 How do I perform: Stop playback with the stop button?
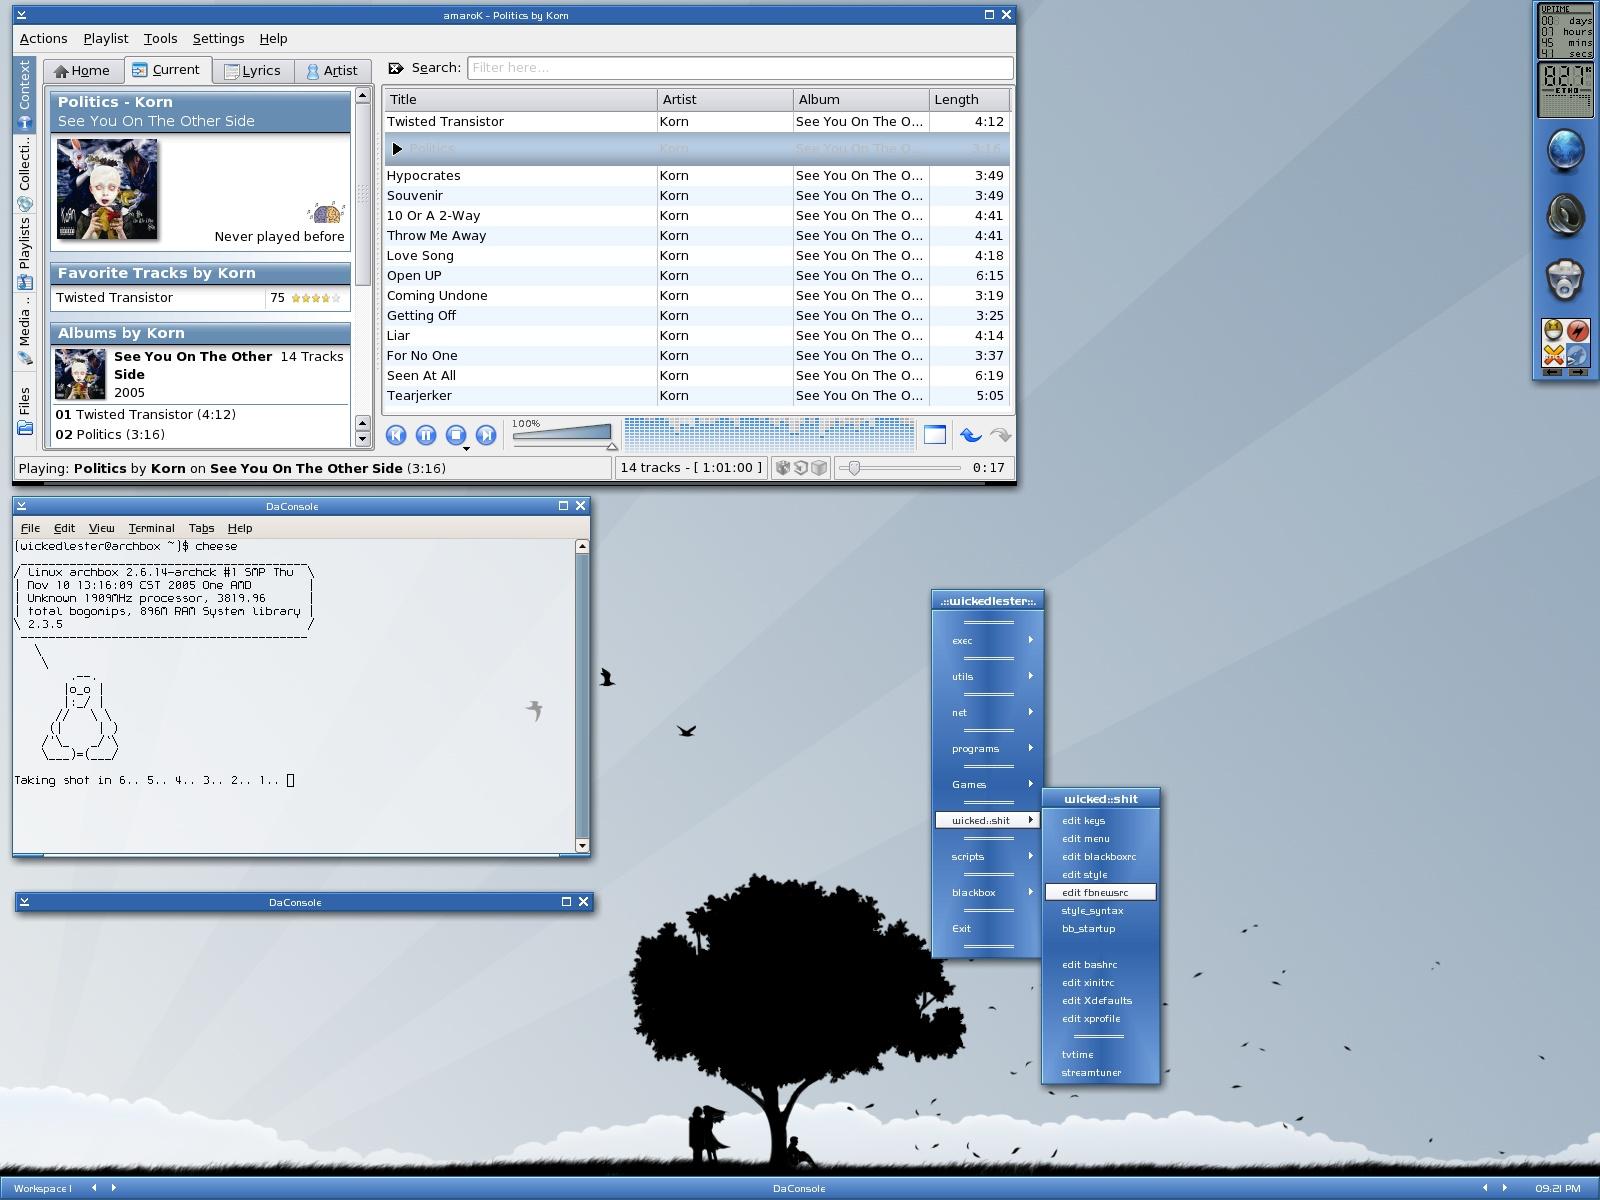pyautogui.click(x=456, y=435)
